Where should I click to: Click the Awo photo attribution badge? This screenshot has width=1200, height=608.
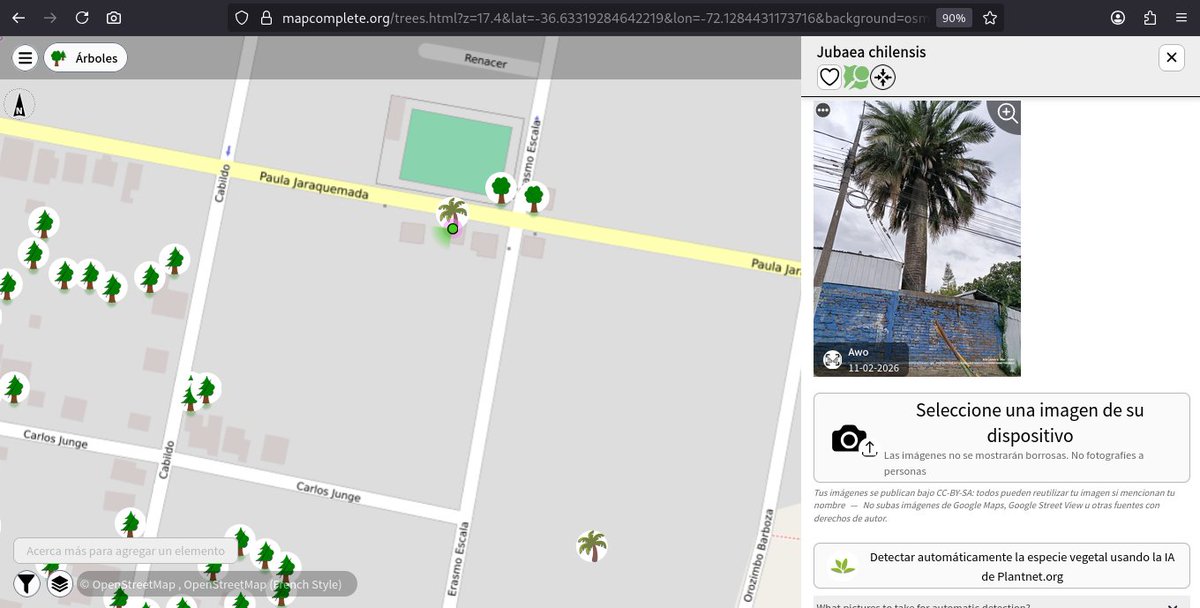click(861, 359)
